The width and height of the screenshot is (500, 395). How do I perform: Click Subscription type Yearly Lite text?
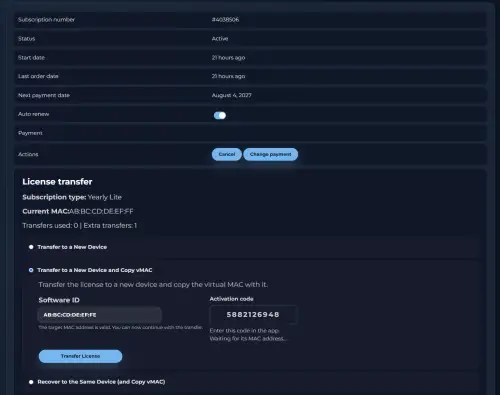point(72,197)
